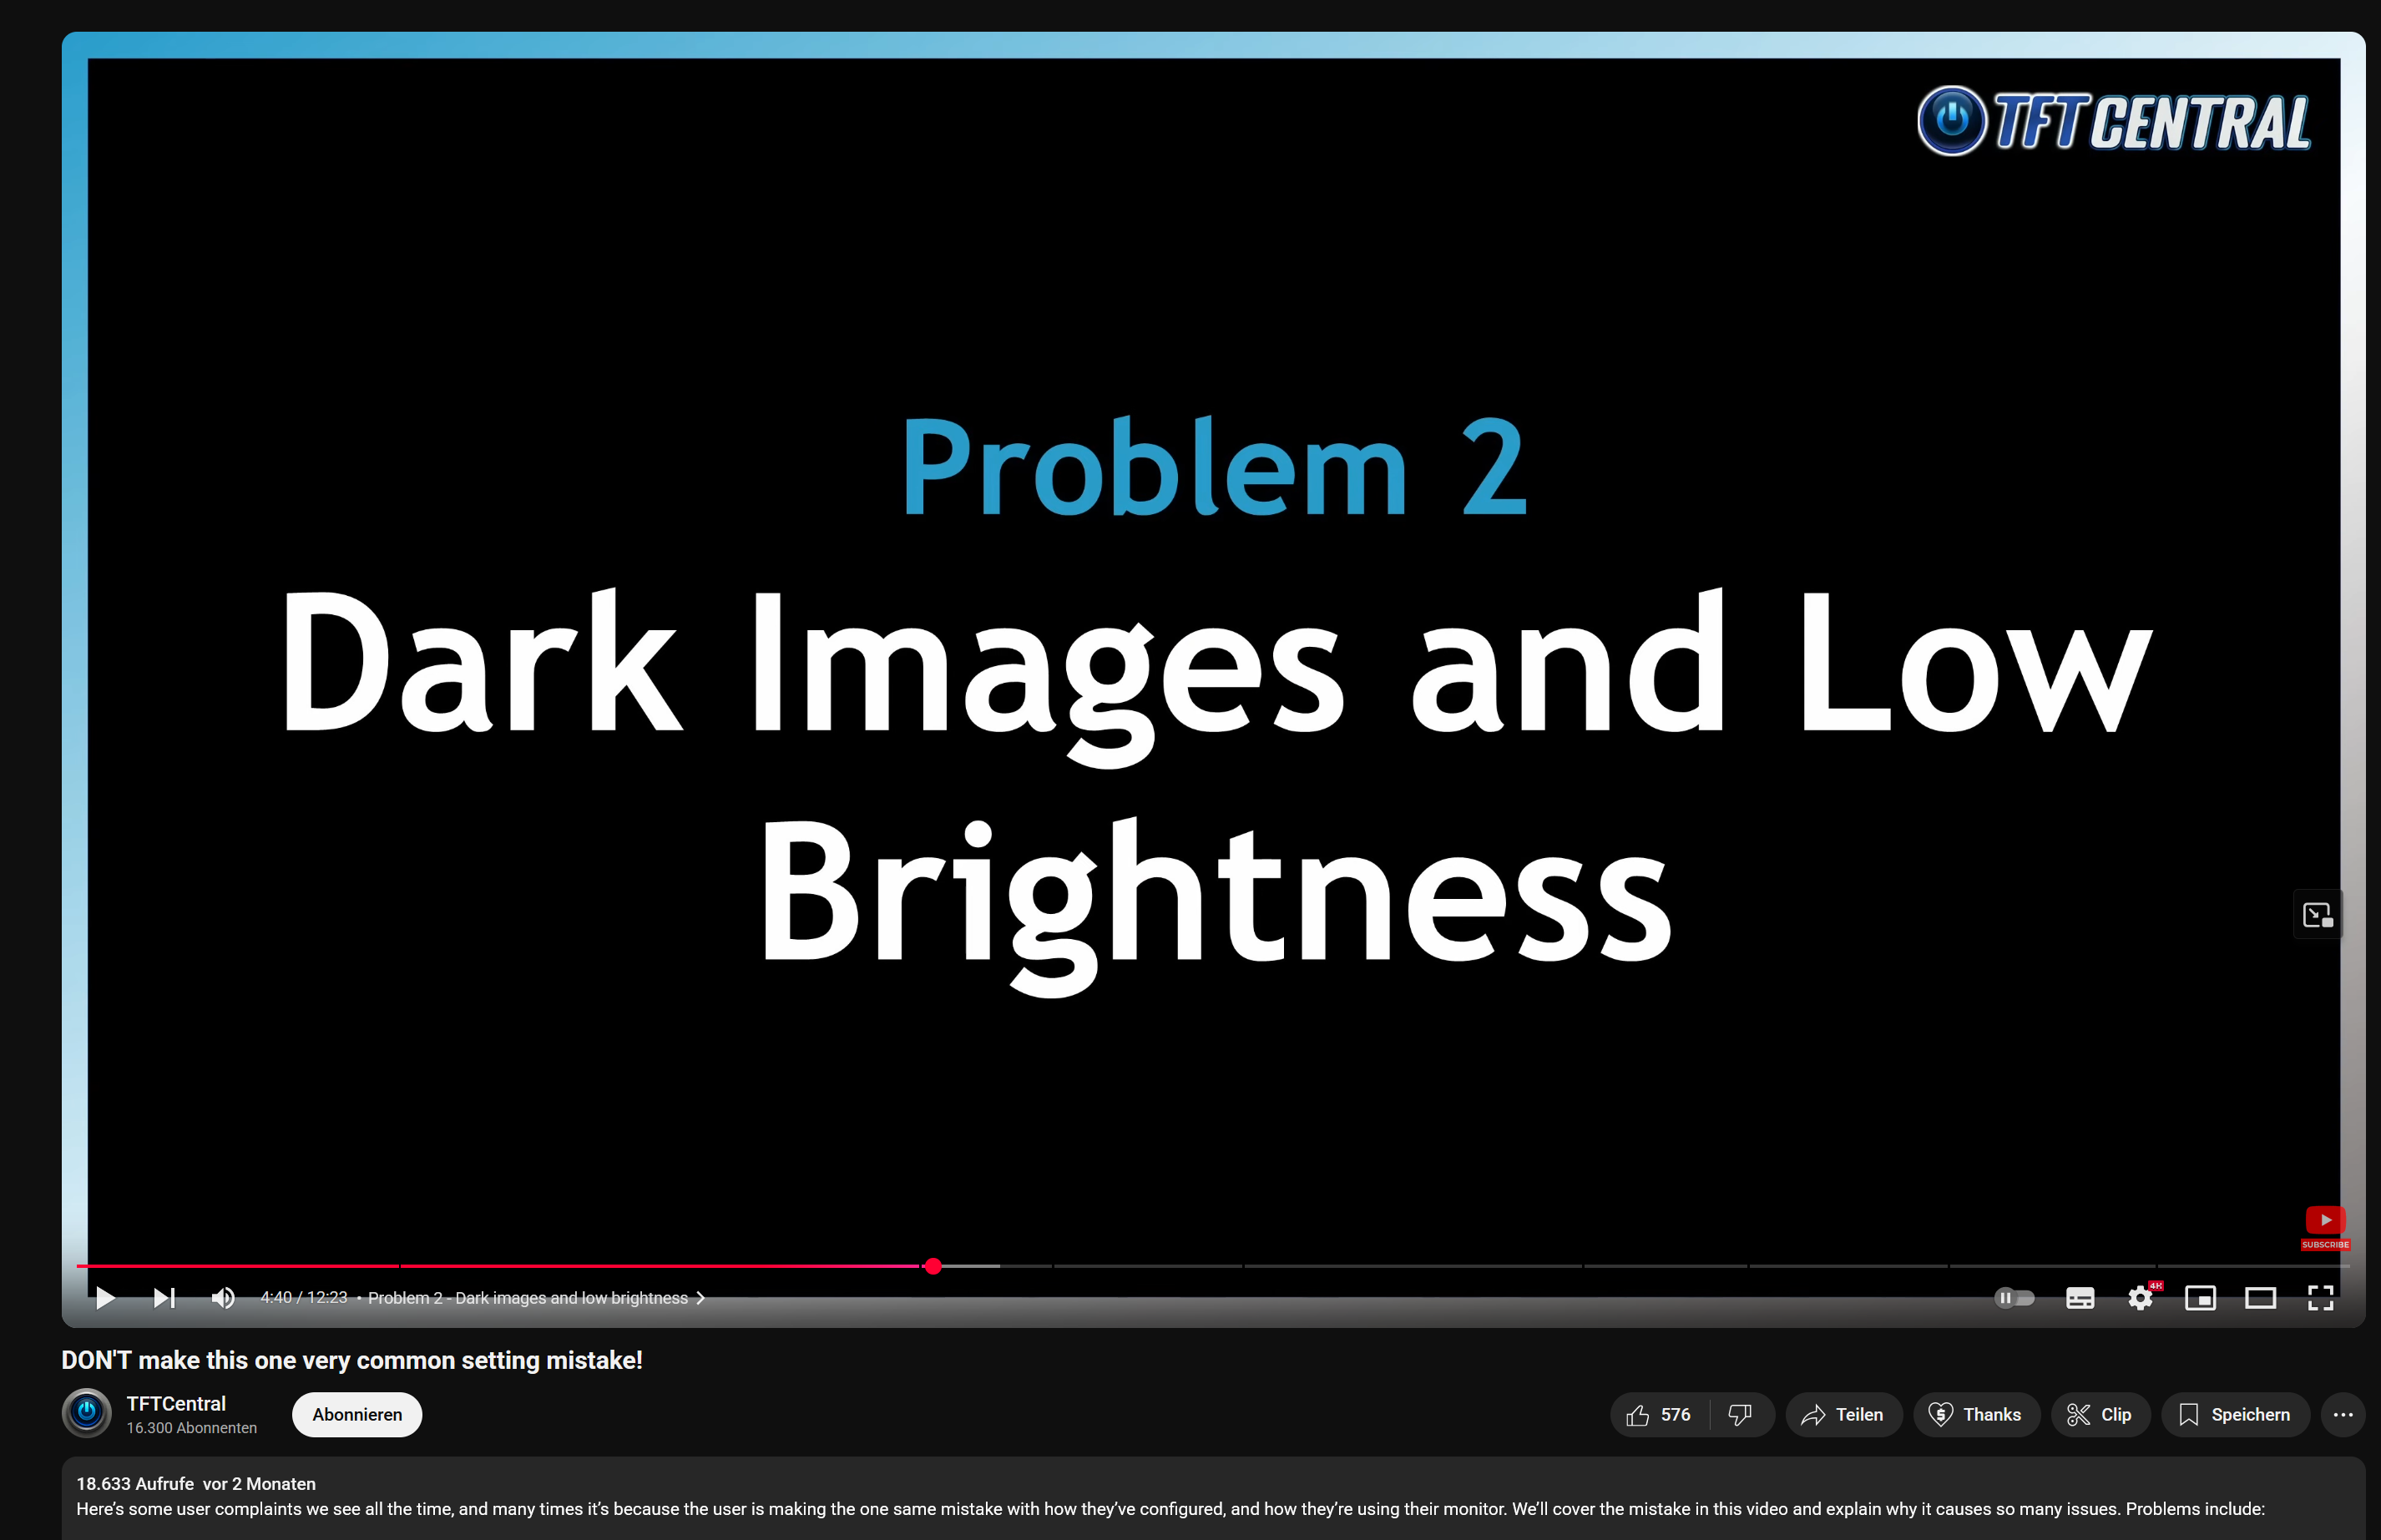Share the video via Teilen
Viewport: 2381px width, 1540px height.
[1843, 1415]
